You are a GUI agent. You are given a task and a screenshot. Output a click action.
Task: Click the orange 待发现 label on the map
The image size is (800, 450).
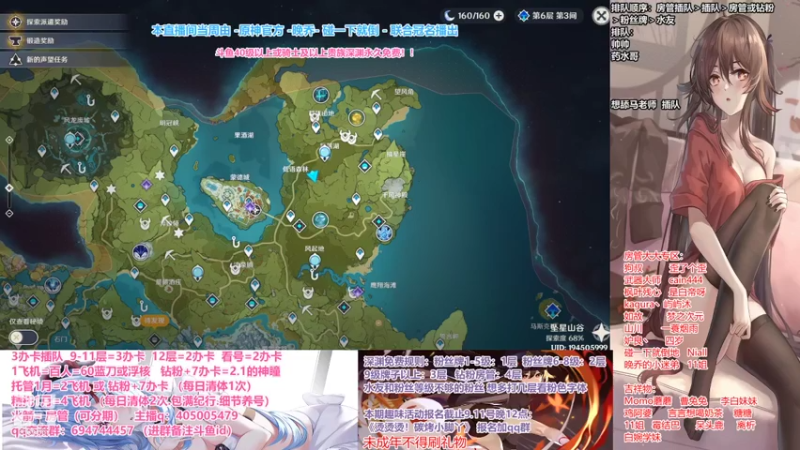coord(154,320)
